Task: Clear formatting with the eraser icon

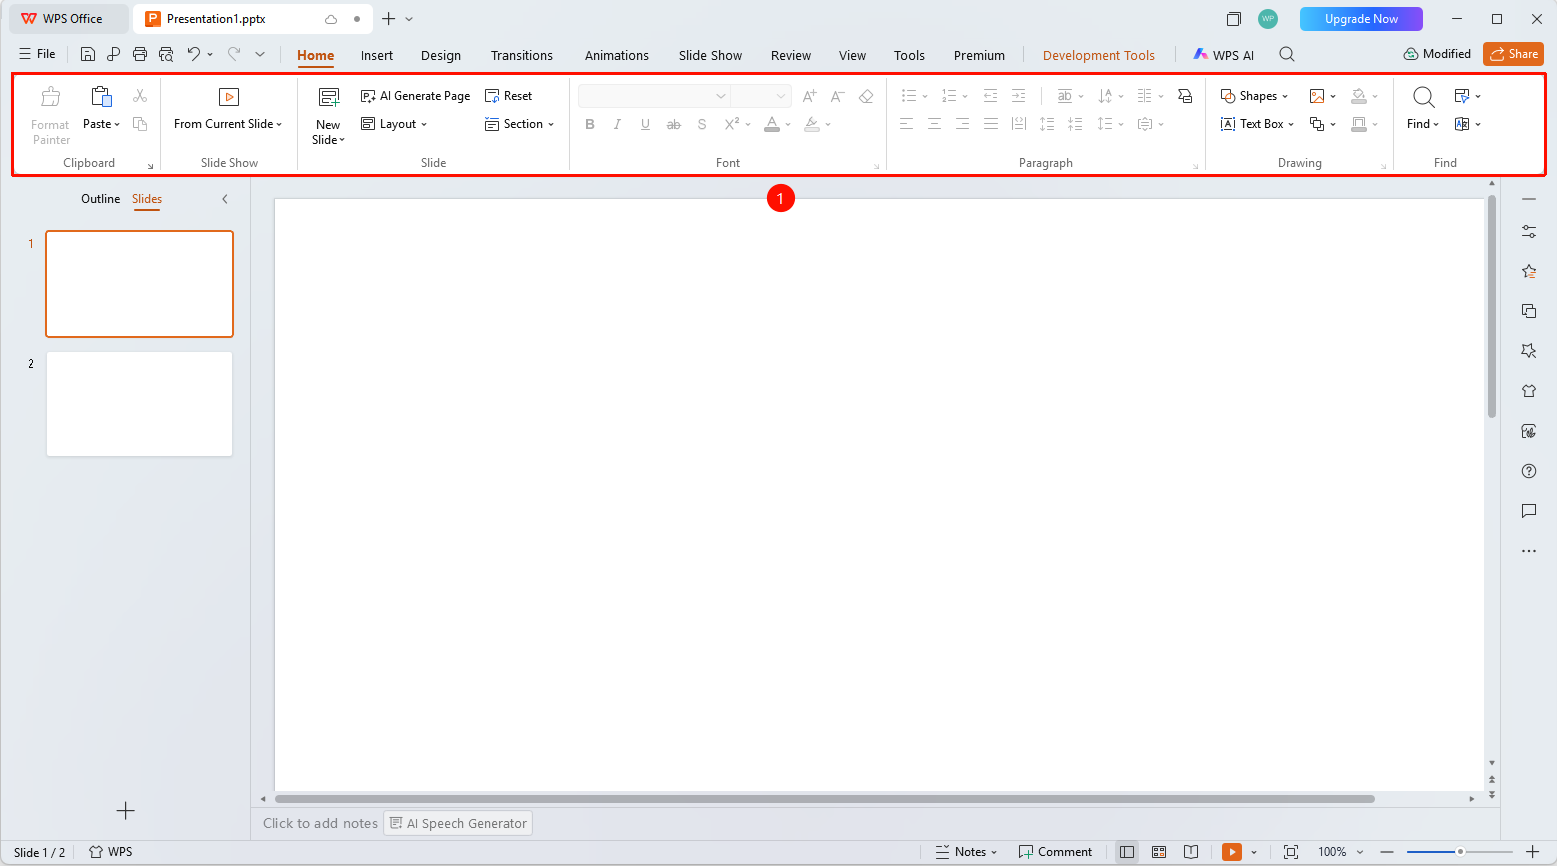Action: coord(866,96)
